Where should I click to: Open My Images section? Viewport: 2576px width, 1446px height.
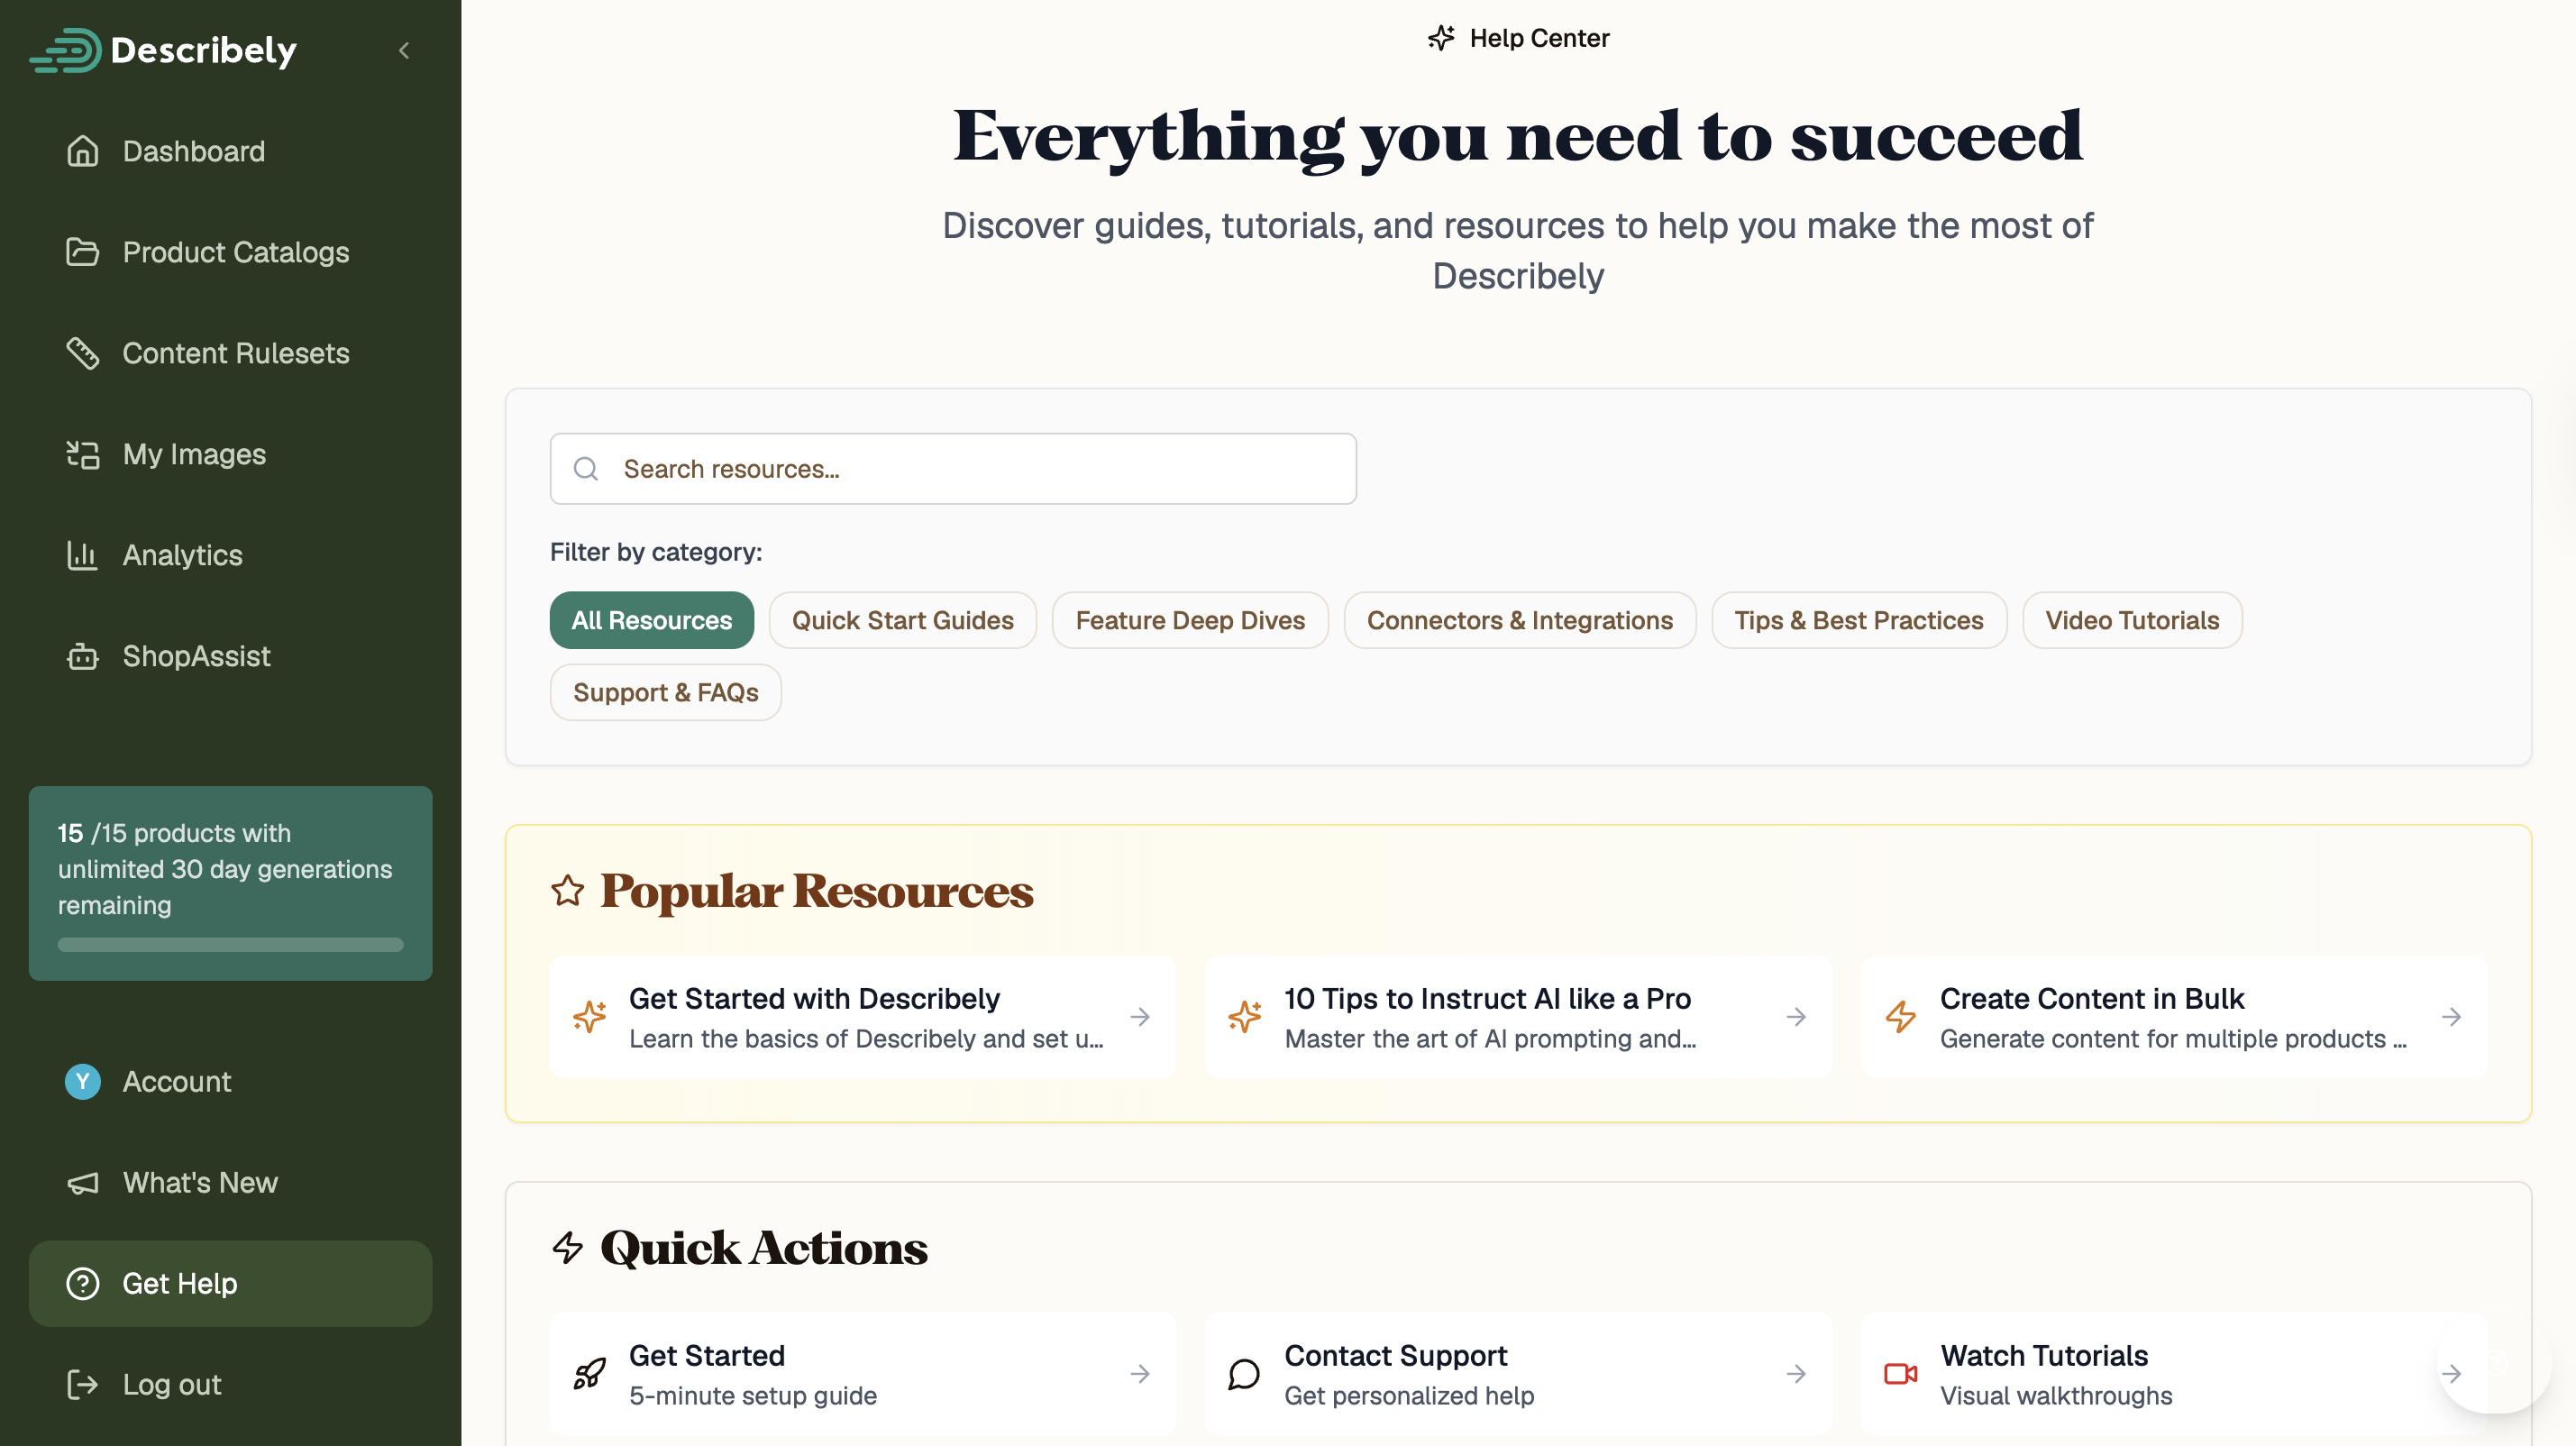(x=230, y=454)
